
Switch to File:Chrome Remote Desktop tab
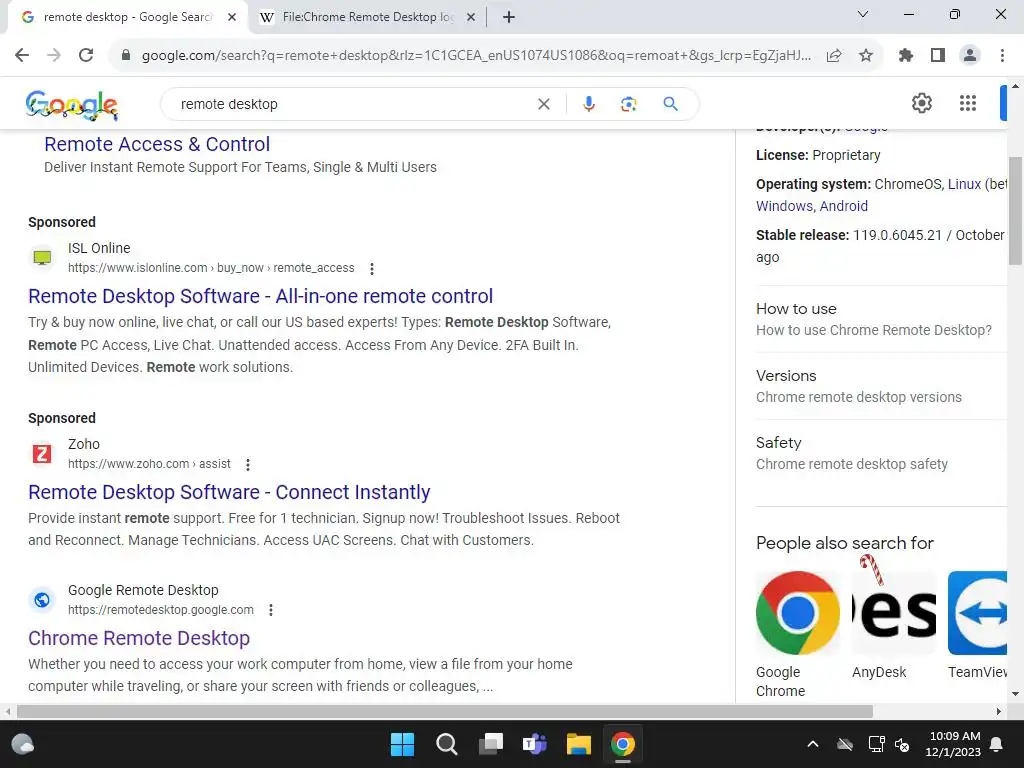[x=368, y=17]
